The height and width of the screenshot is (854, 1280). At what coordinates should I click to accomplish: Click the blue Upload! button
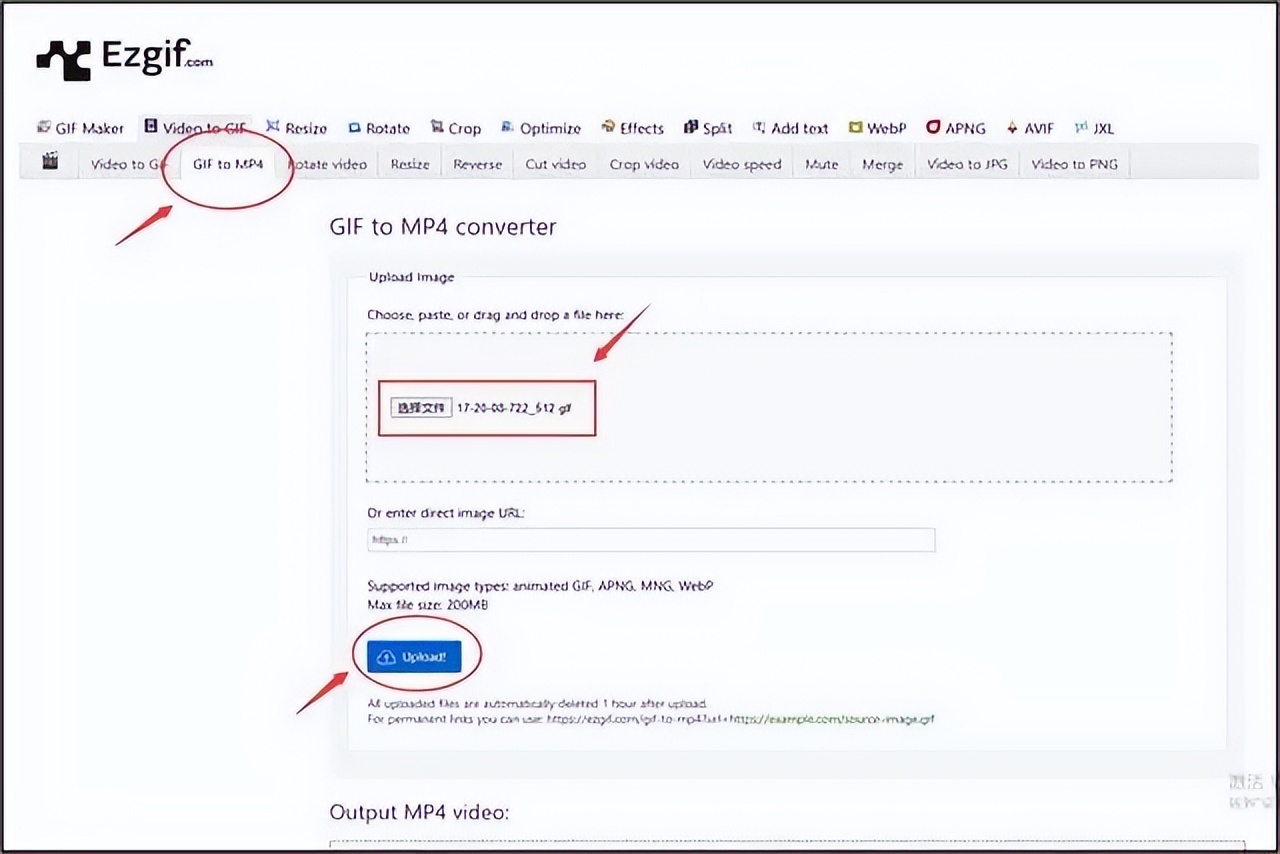pyautogui.click(x=414, y=657)
